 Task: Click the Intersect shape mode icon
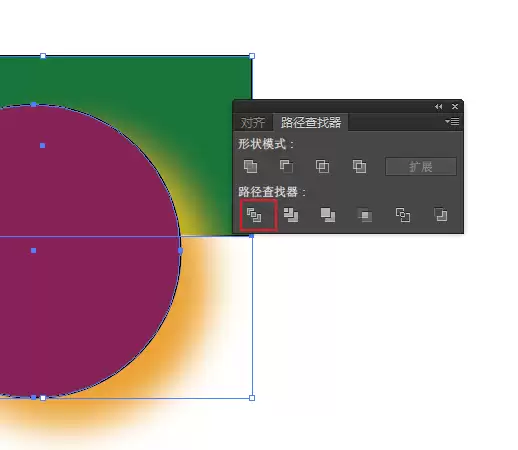[x=322, y=166]
